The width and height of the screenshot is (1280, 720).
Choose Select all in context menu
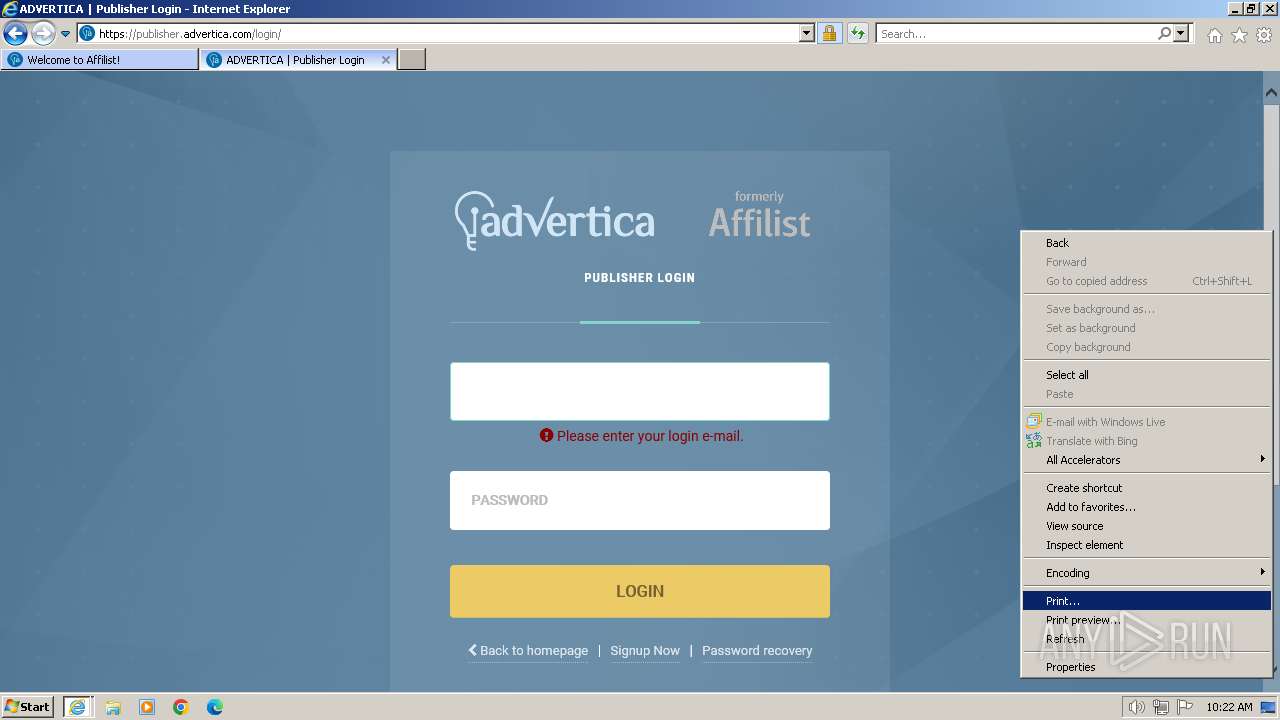point(1146,375)
